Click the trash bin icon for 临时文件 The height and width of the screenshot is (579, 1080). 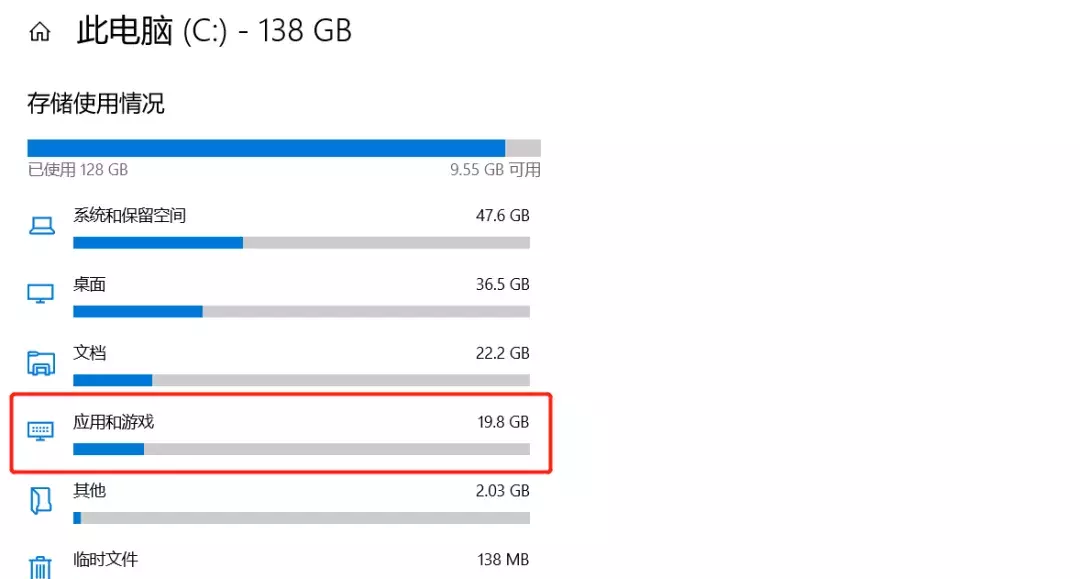click(40, 567)
